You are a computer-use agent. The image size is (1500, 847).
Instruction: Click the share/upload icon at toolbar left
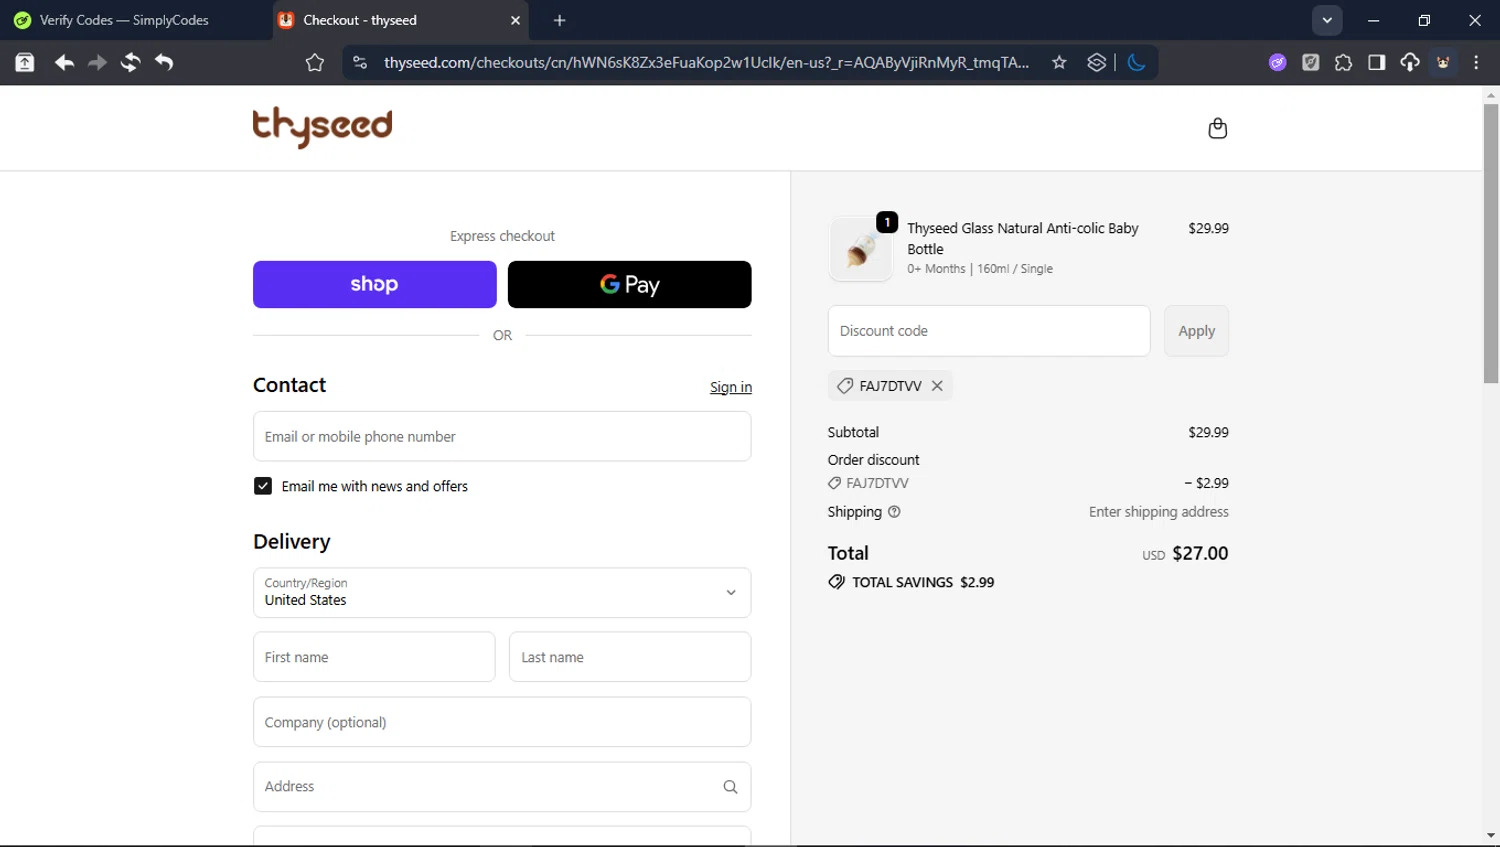(25, 62)
